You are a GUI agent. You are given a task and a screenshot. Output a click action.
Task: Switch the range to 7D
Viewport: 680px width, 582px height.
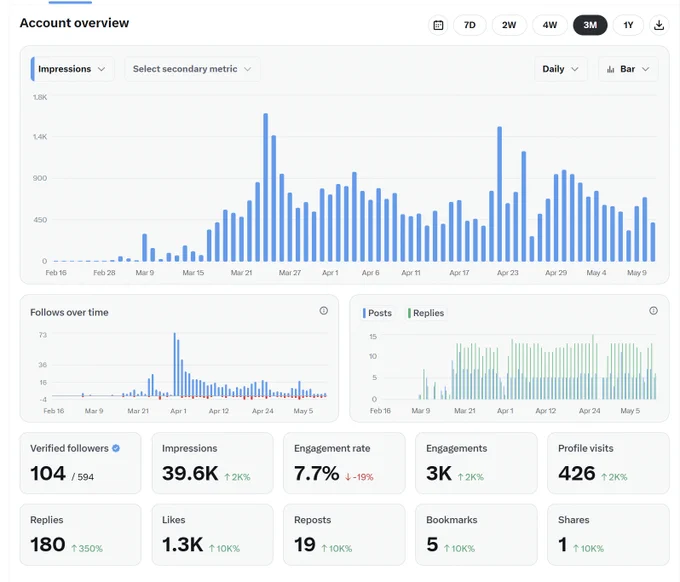(470, 25)
